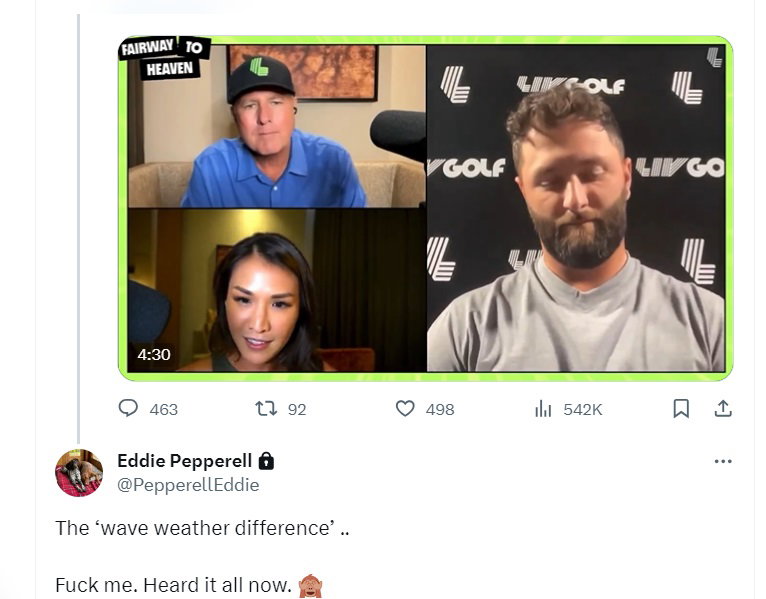Click the Fairway To Heaven logo badge

point(165,58)
